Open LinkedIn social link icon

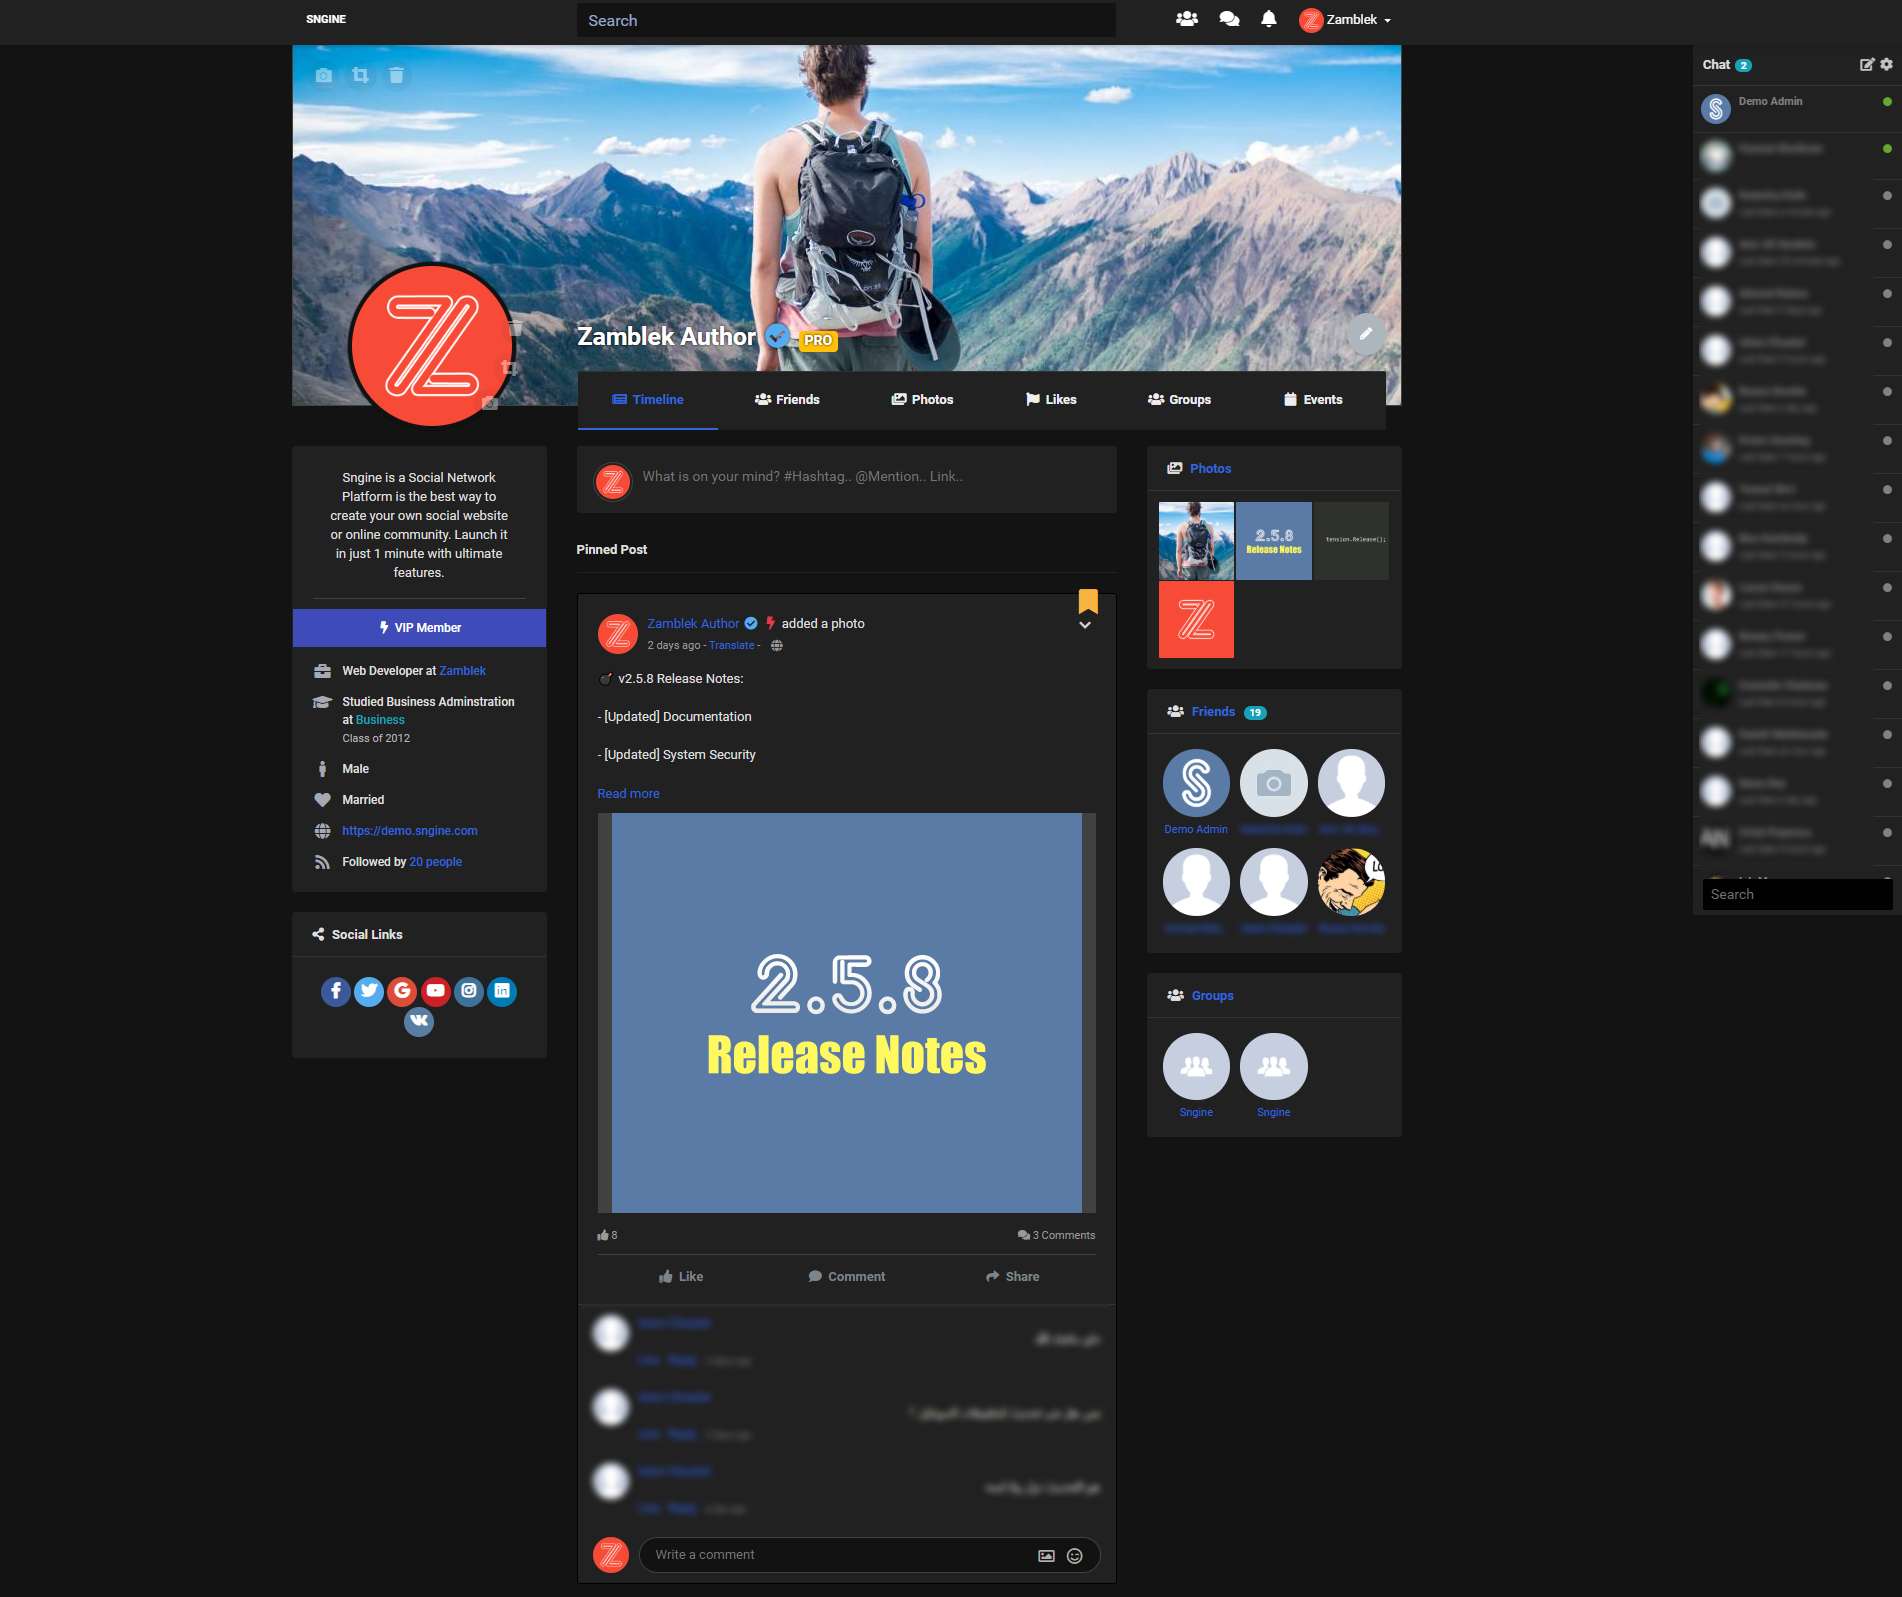click(502, 991)
